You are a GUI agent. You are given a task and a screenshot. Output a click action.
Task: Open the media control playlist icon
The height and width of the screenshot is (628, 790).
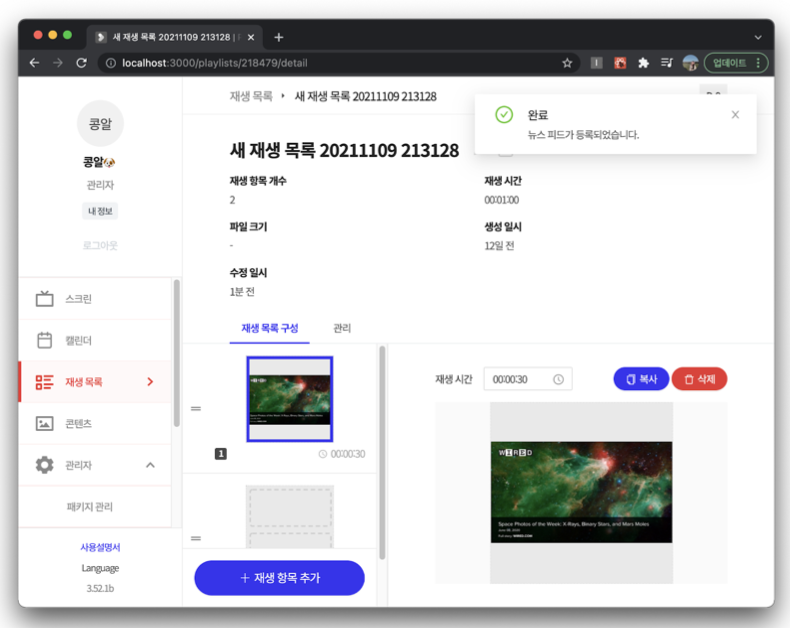667,63
